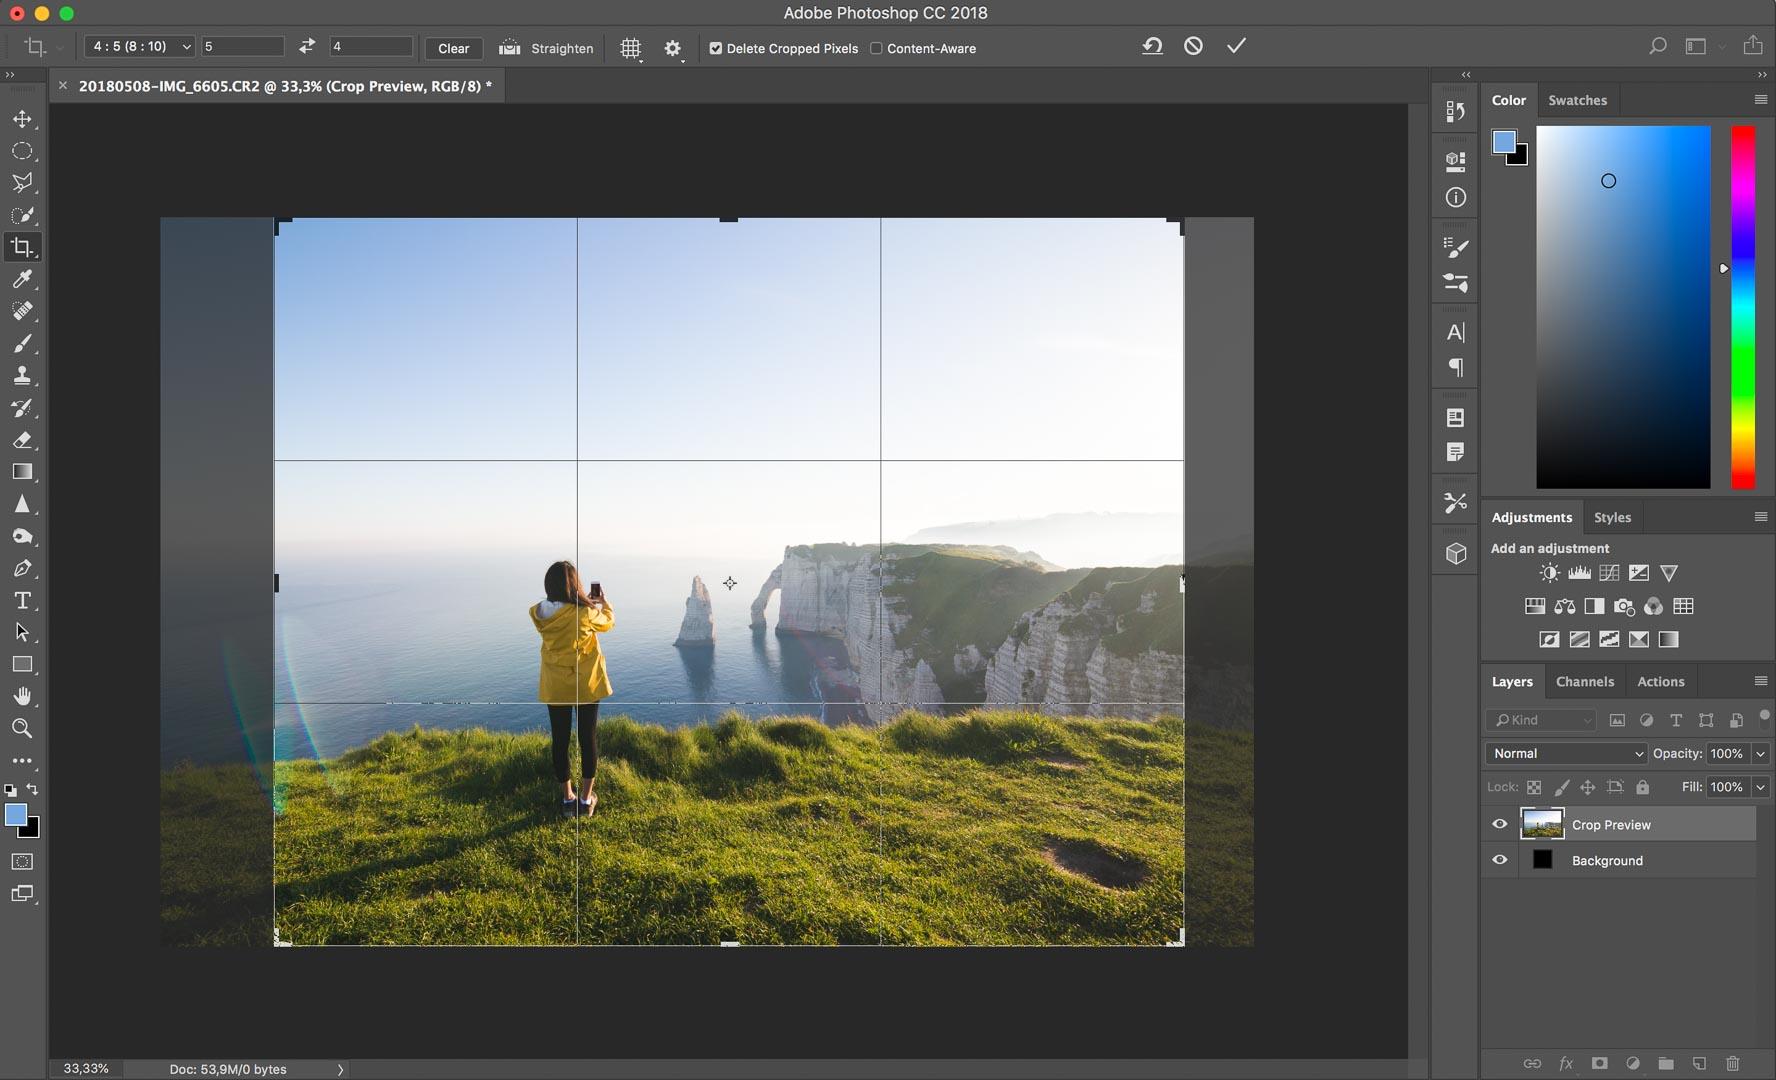This screenshot has height=1080, width=1776.
Task: Select the Eraser tool
Action: [x=22, y=440]
